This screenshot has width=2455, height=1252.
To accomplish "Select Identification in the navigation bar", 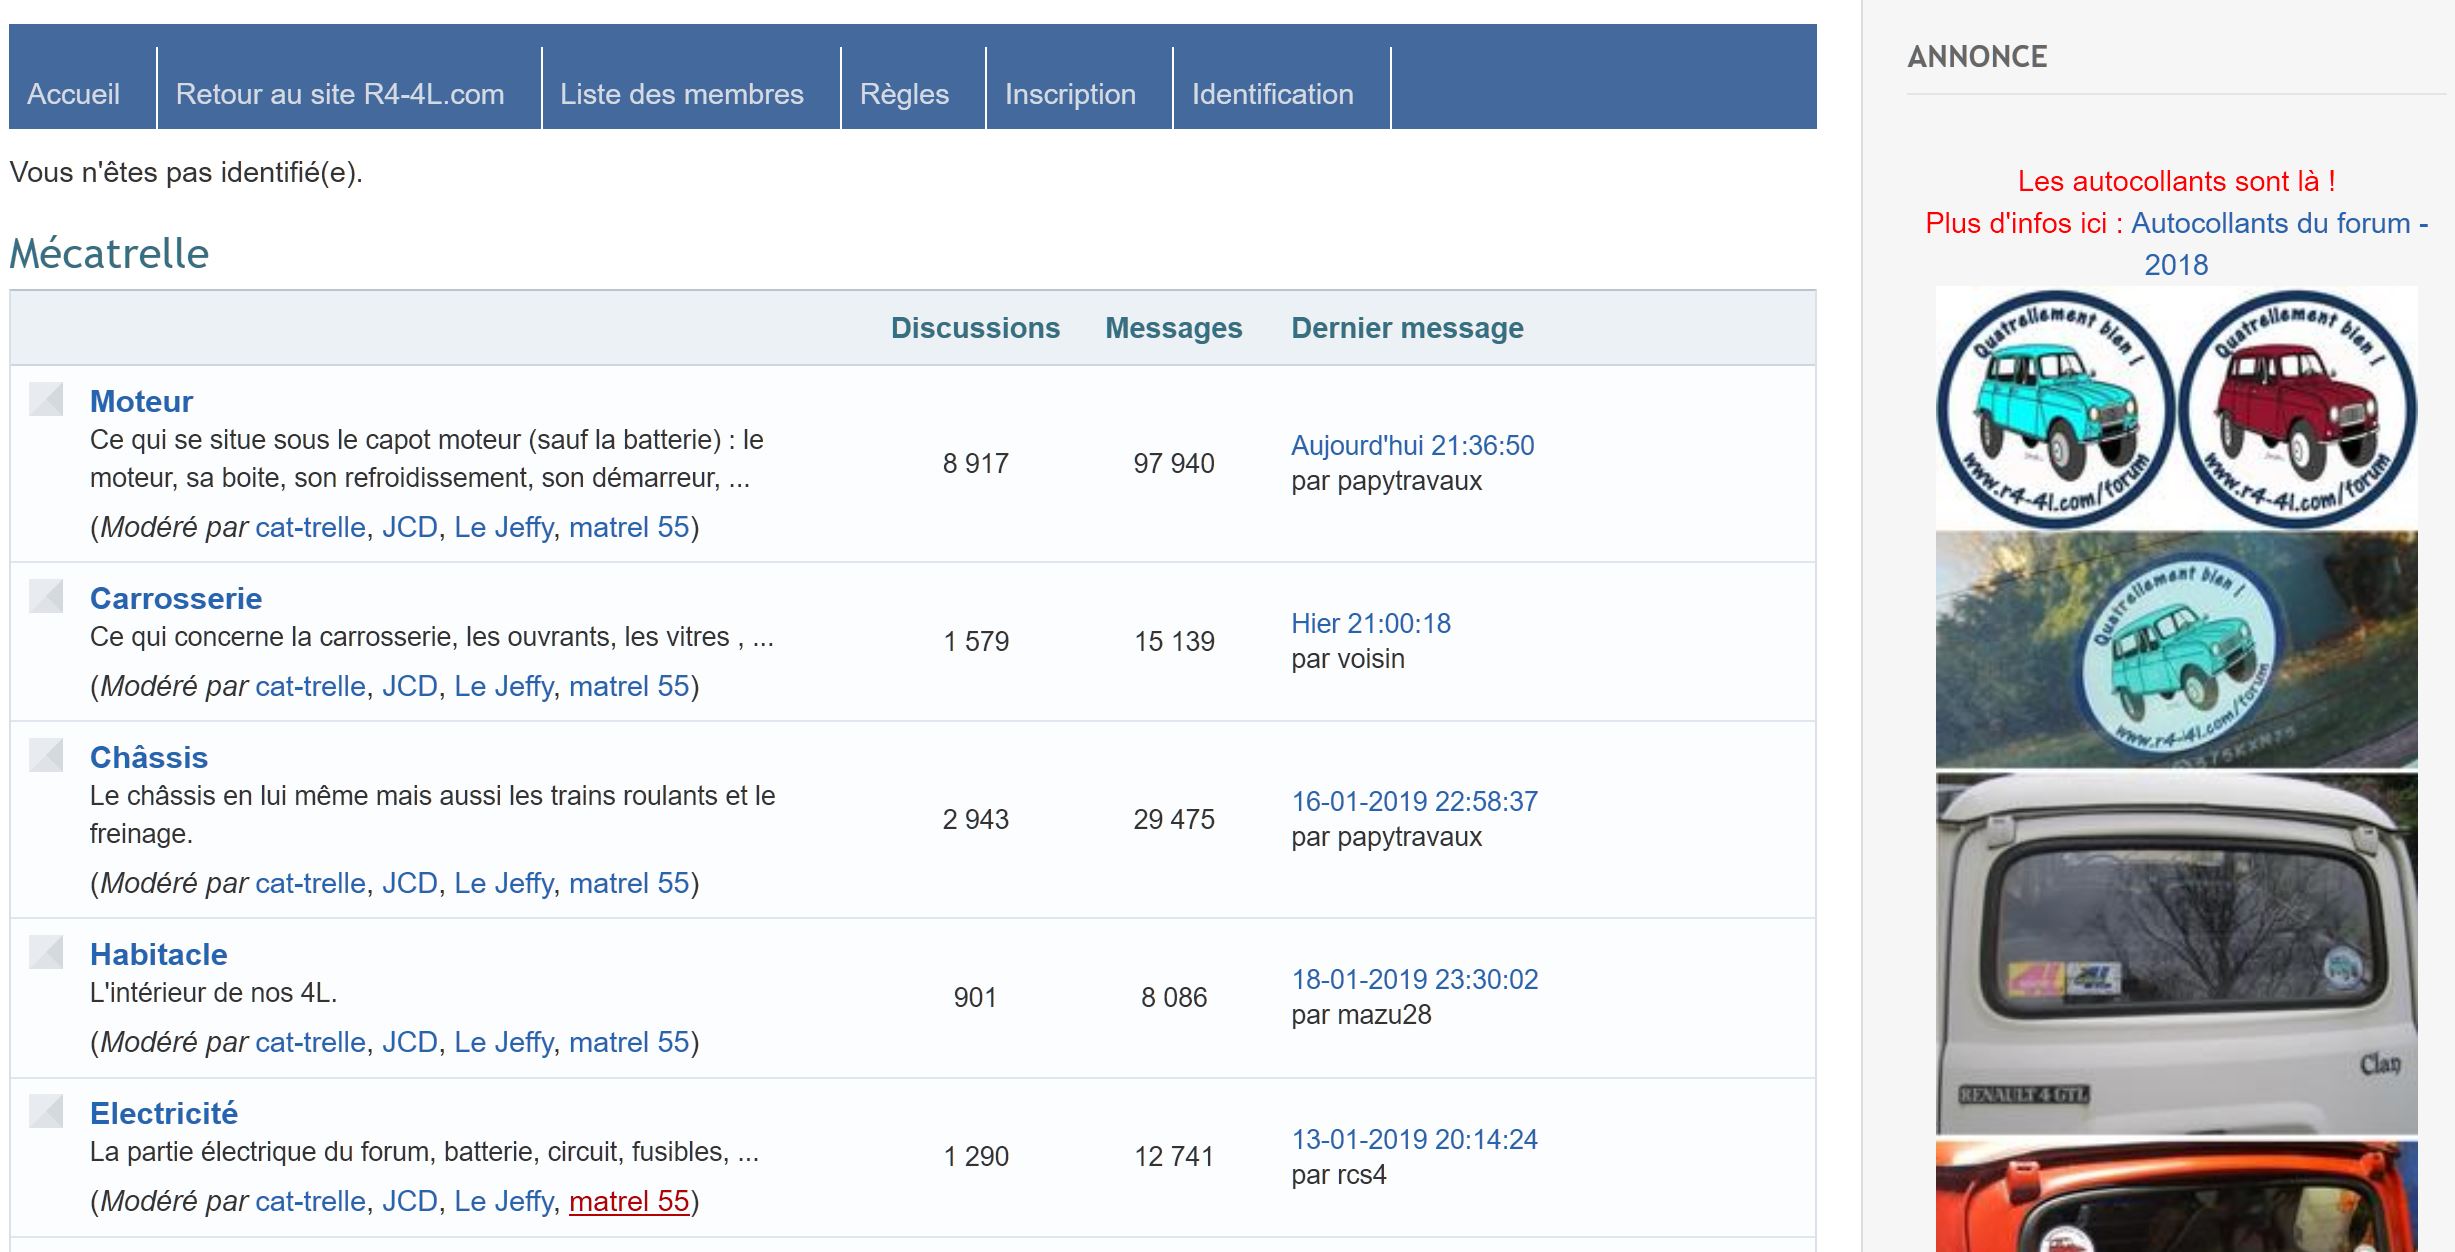I will [1272, 94].
